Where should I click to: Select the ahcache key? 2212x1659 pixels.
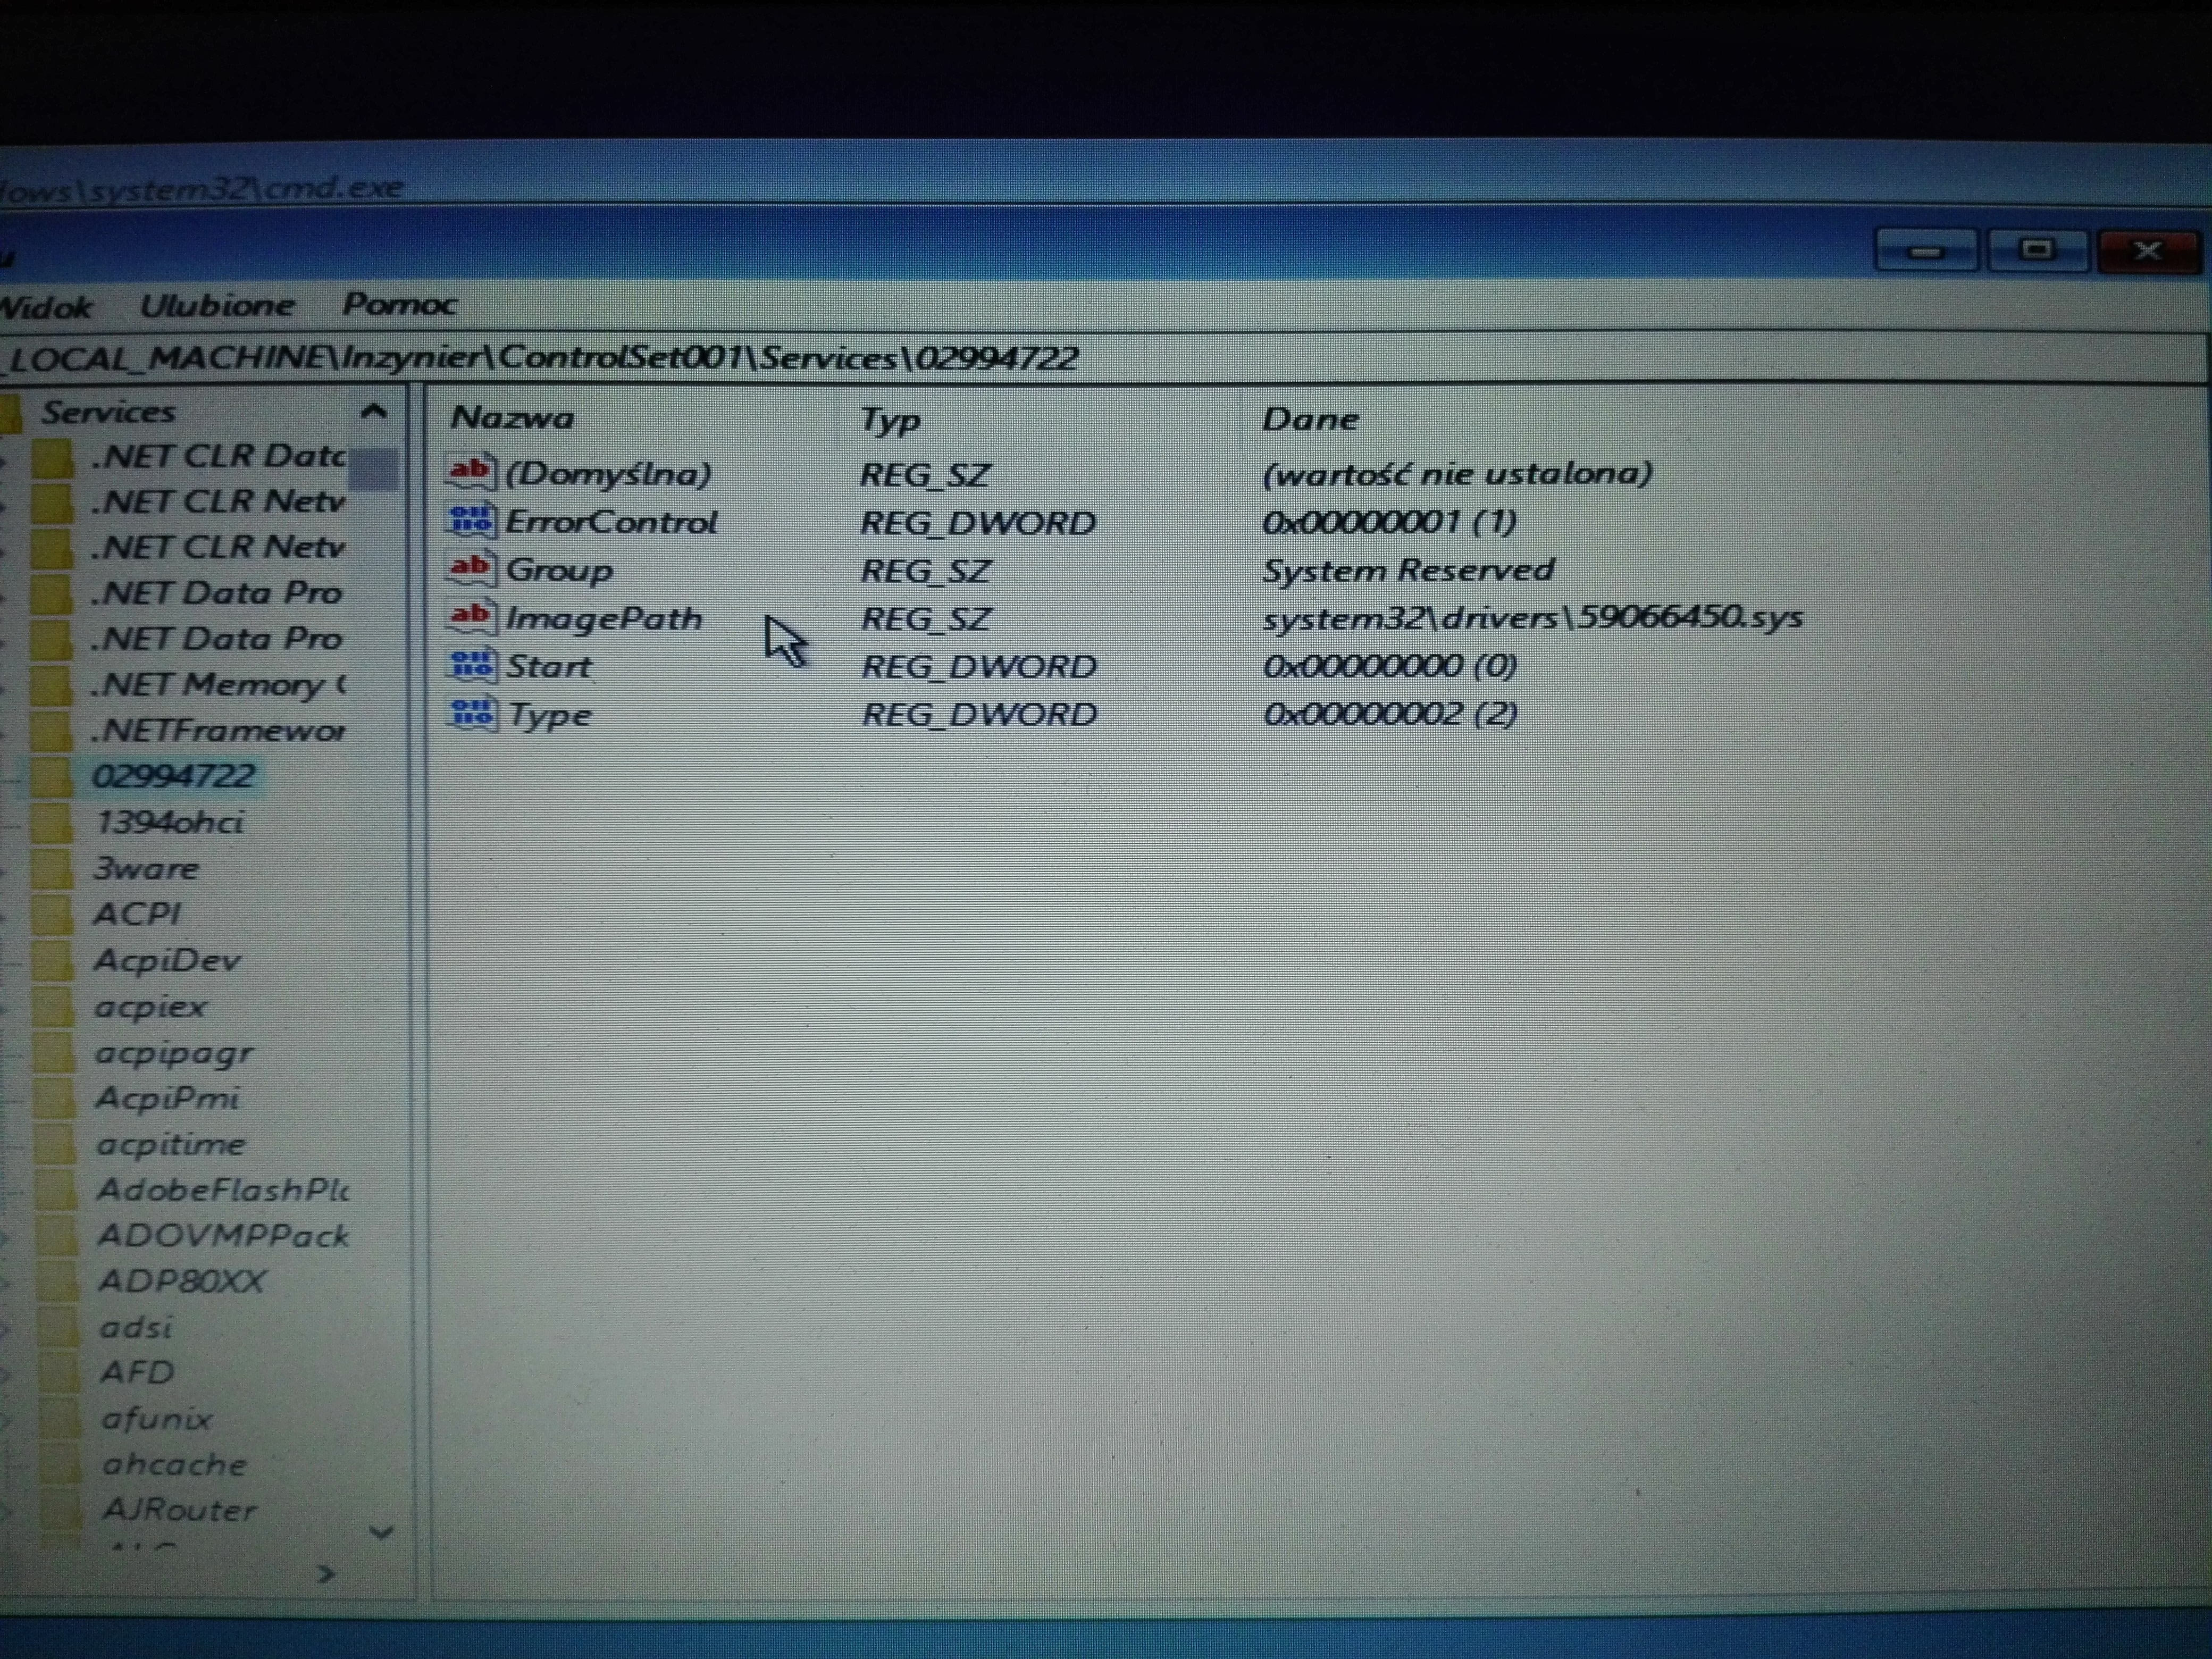pos(175,1465)
